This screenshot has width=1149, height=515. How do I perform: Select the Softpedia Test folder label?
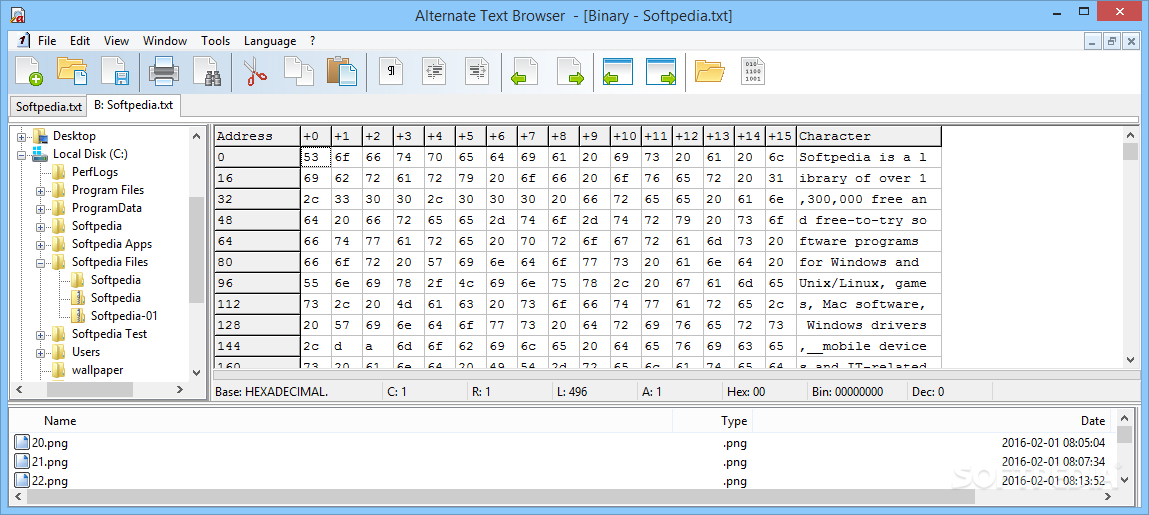(109, 334)
